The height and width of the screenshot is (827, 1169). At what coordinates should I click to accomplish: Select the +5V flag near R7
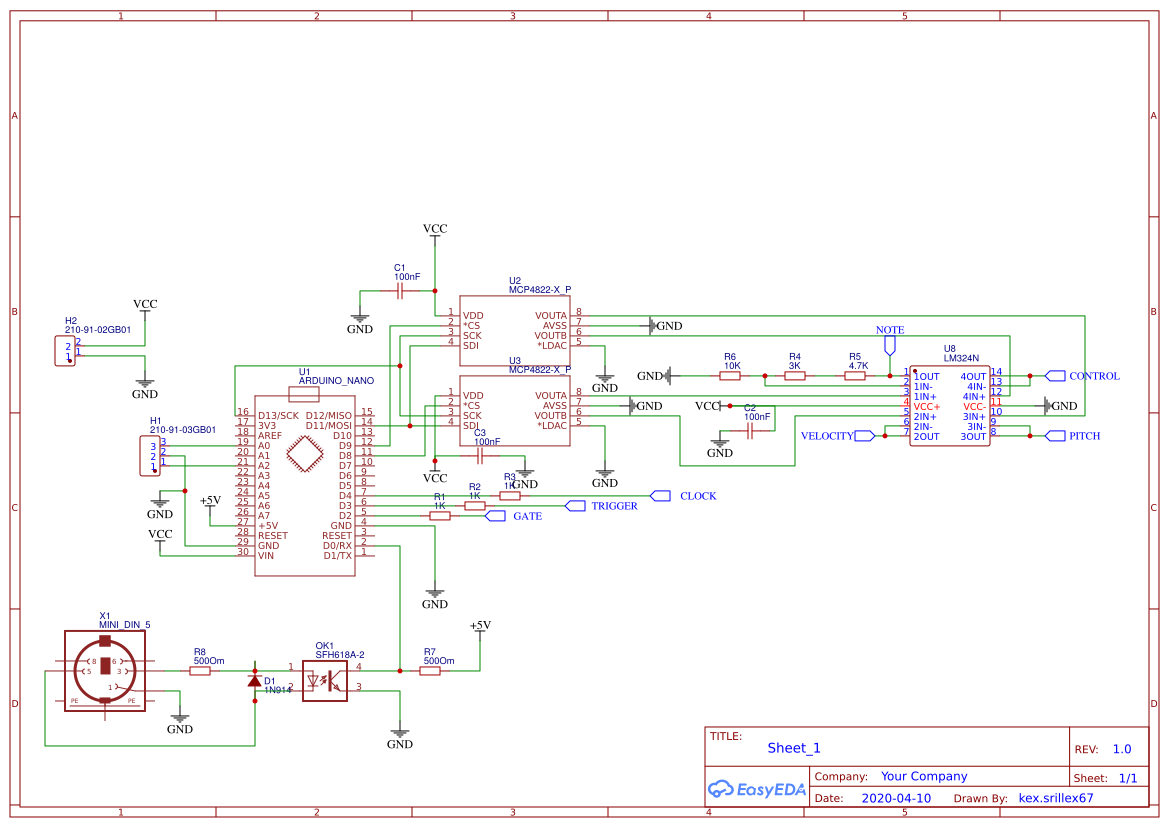click(x=478, y=628)
